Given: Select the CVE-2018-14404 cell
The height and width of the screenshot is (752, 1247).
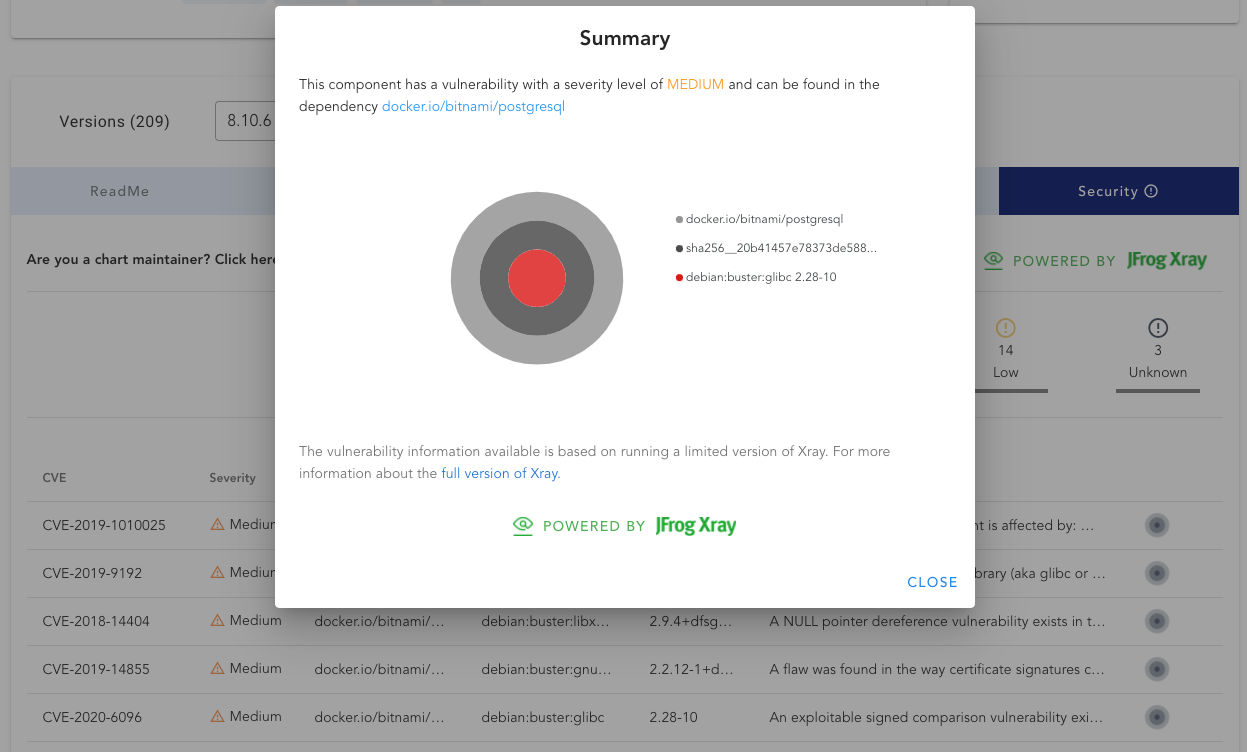Looking at the screenshot, I should pos(96,621).
